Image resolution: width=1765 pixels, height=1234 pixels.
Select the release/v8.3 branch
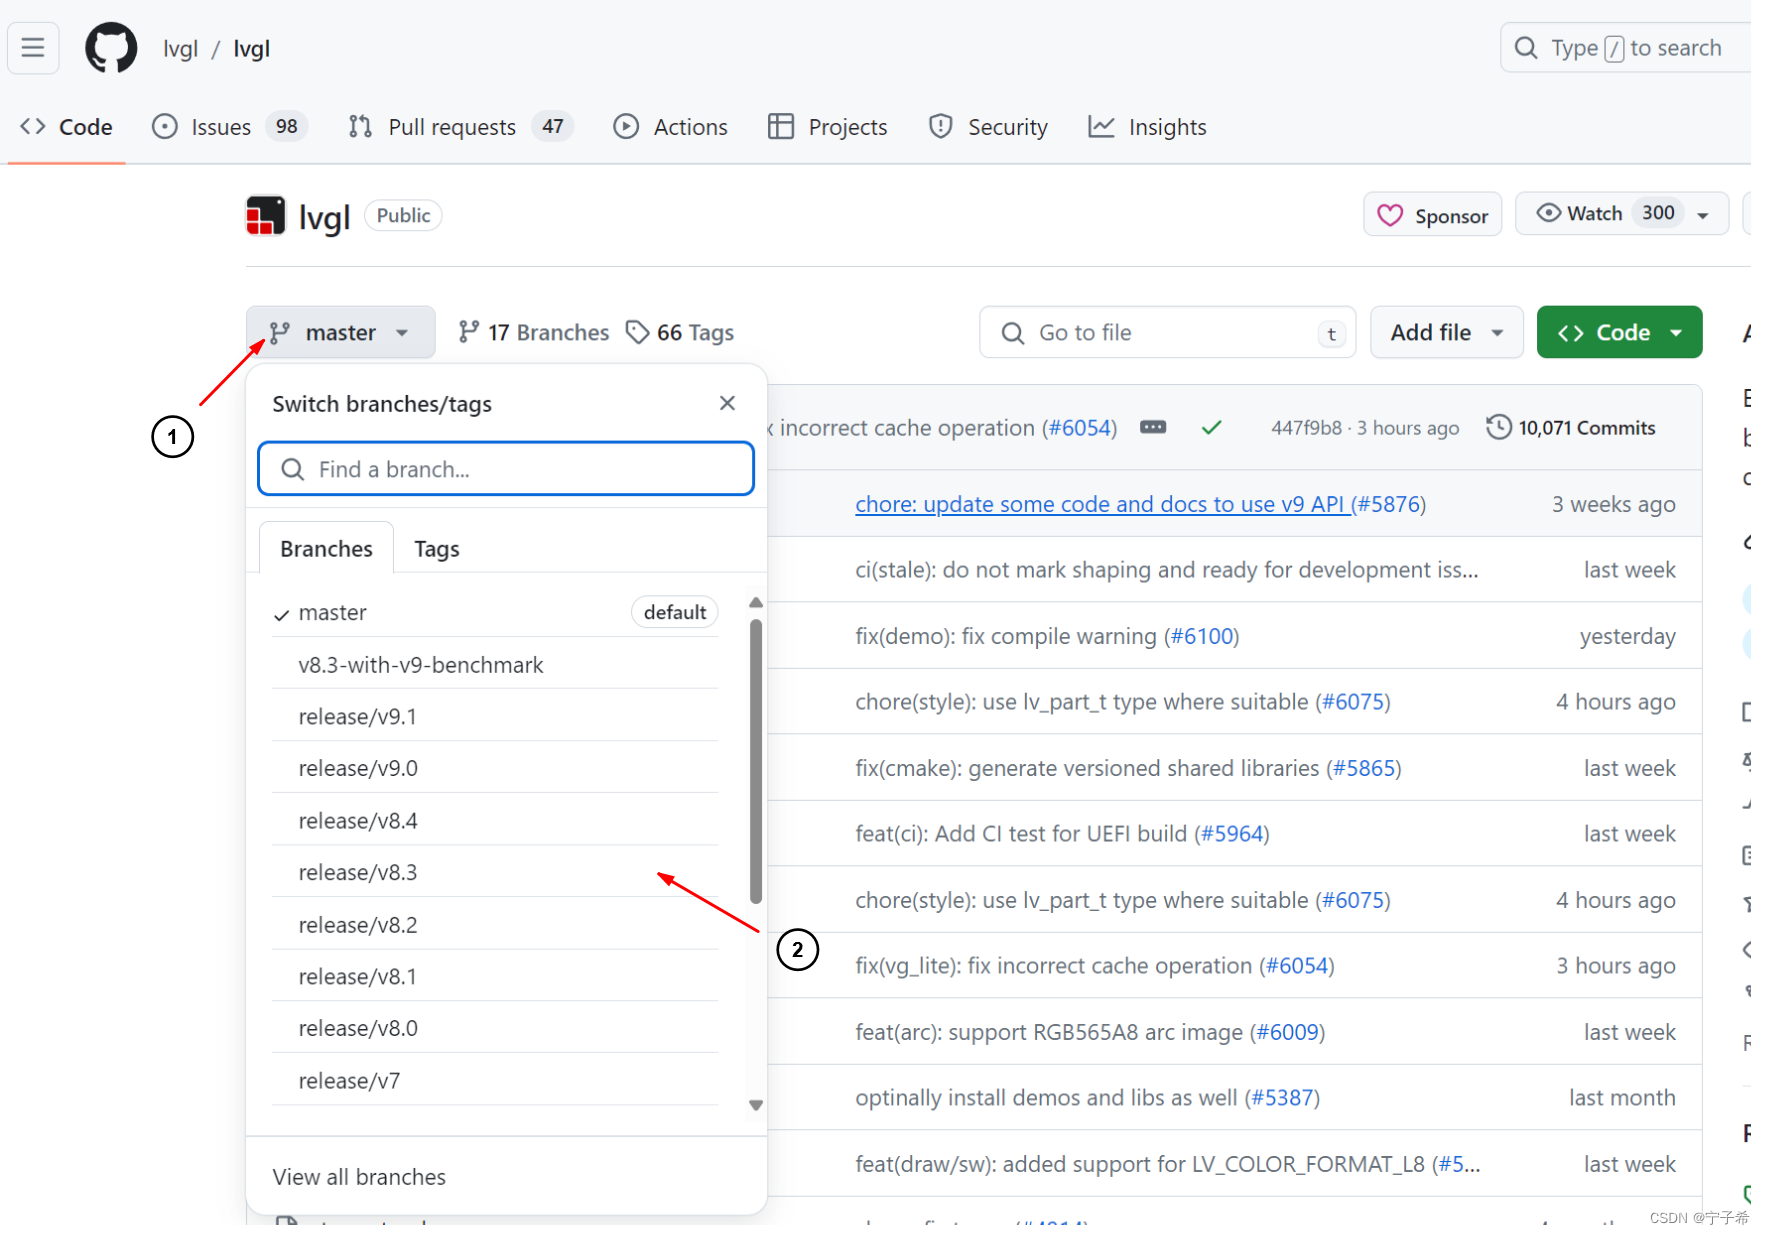tap(494, 873)
